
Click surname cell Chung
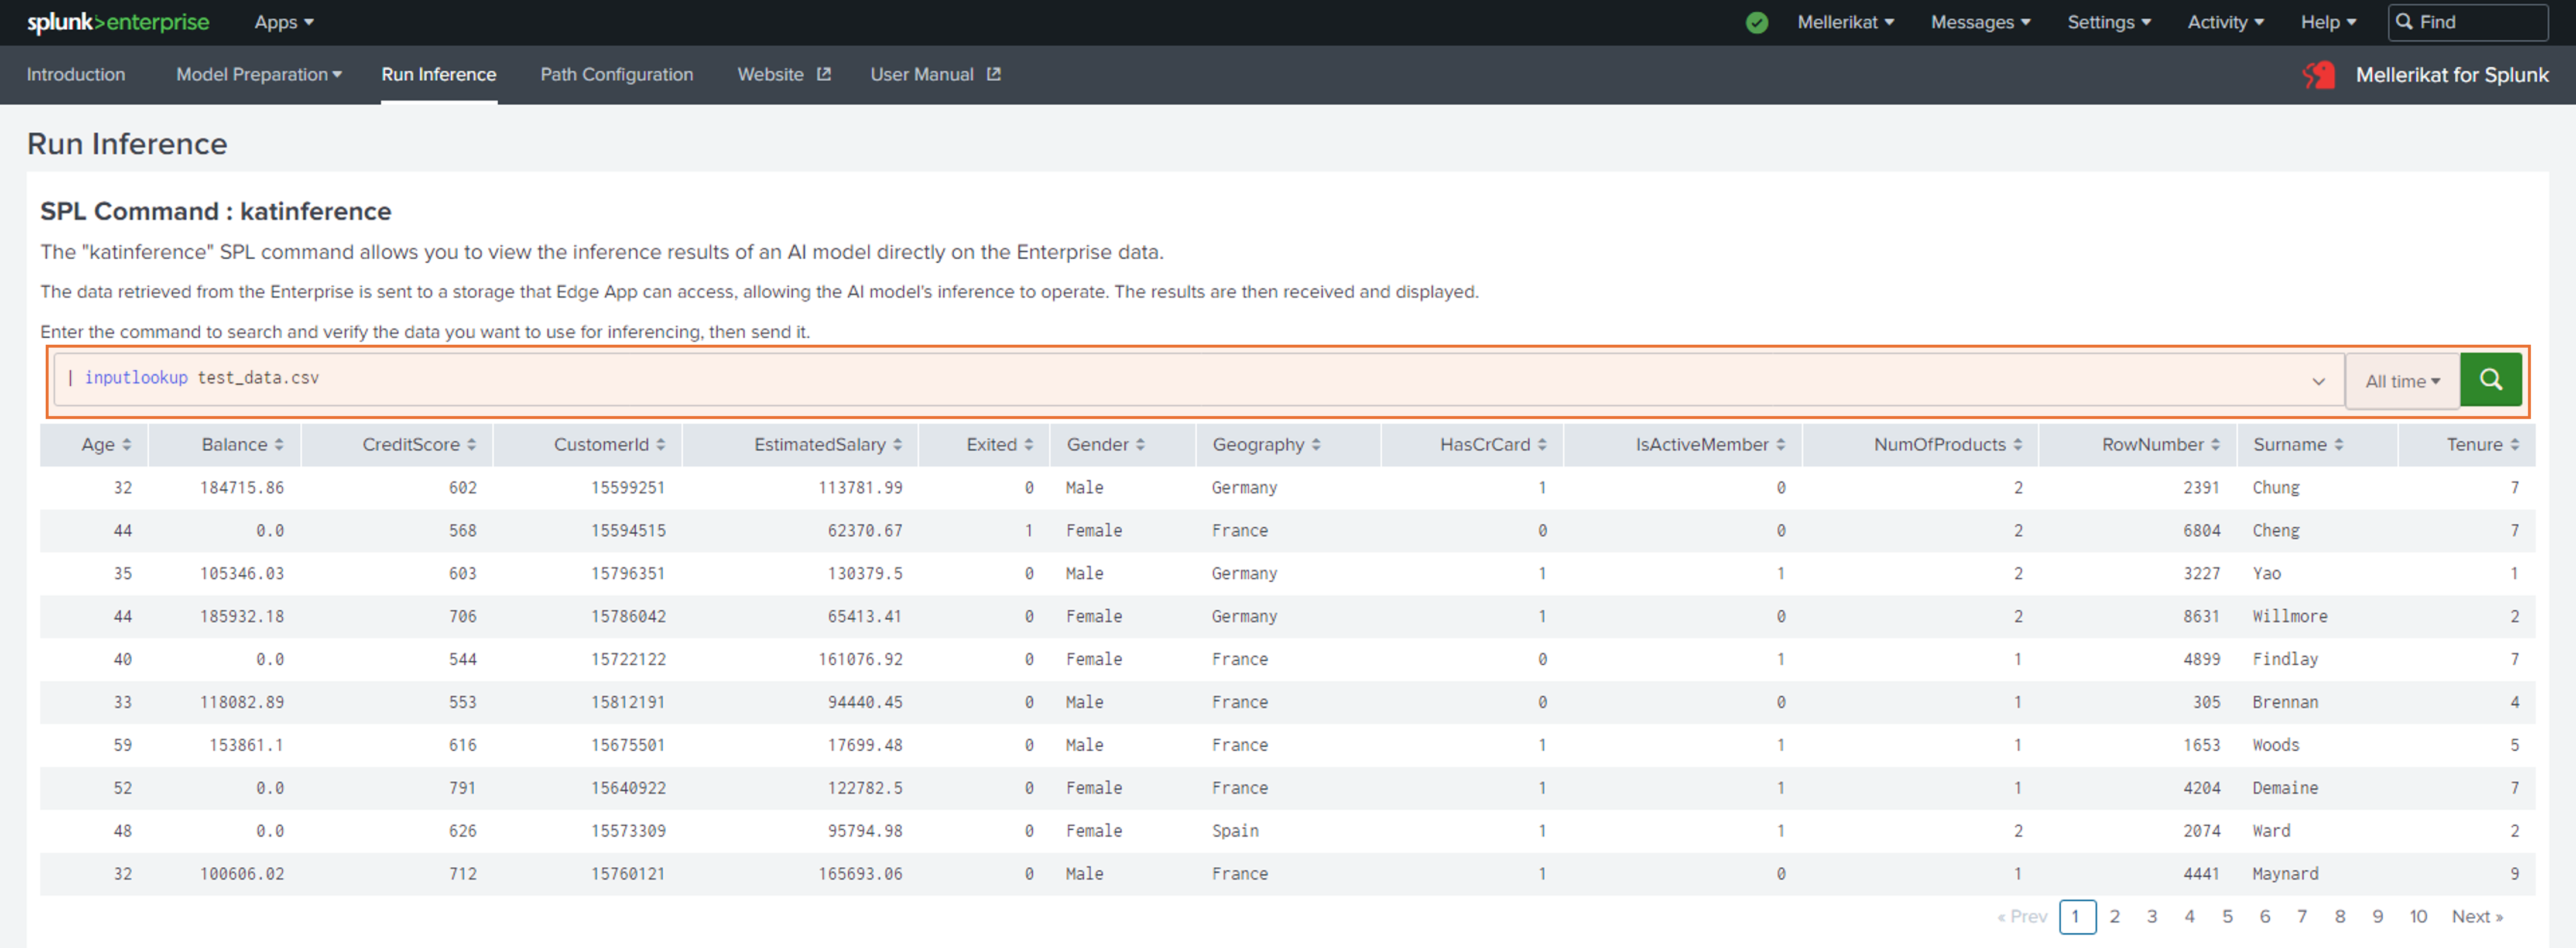(x=2275, y=488)
